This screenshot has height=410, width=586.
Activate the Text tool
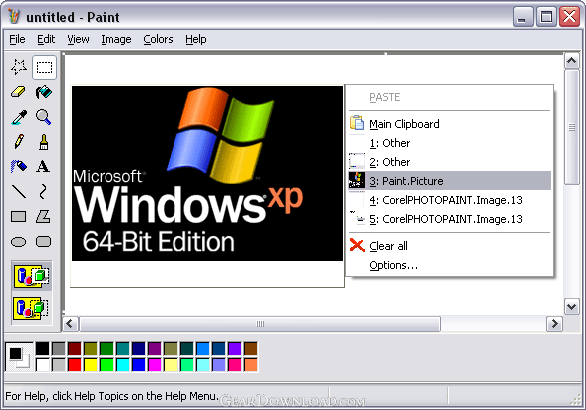tap(44, 166)
